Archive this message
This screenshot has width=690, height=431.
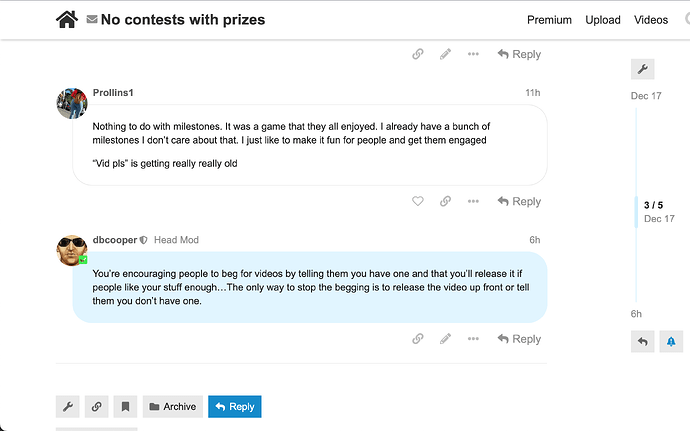172,406
